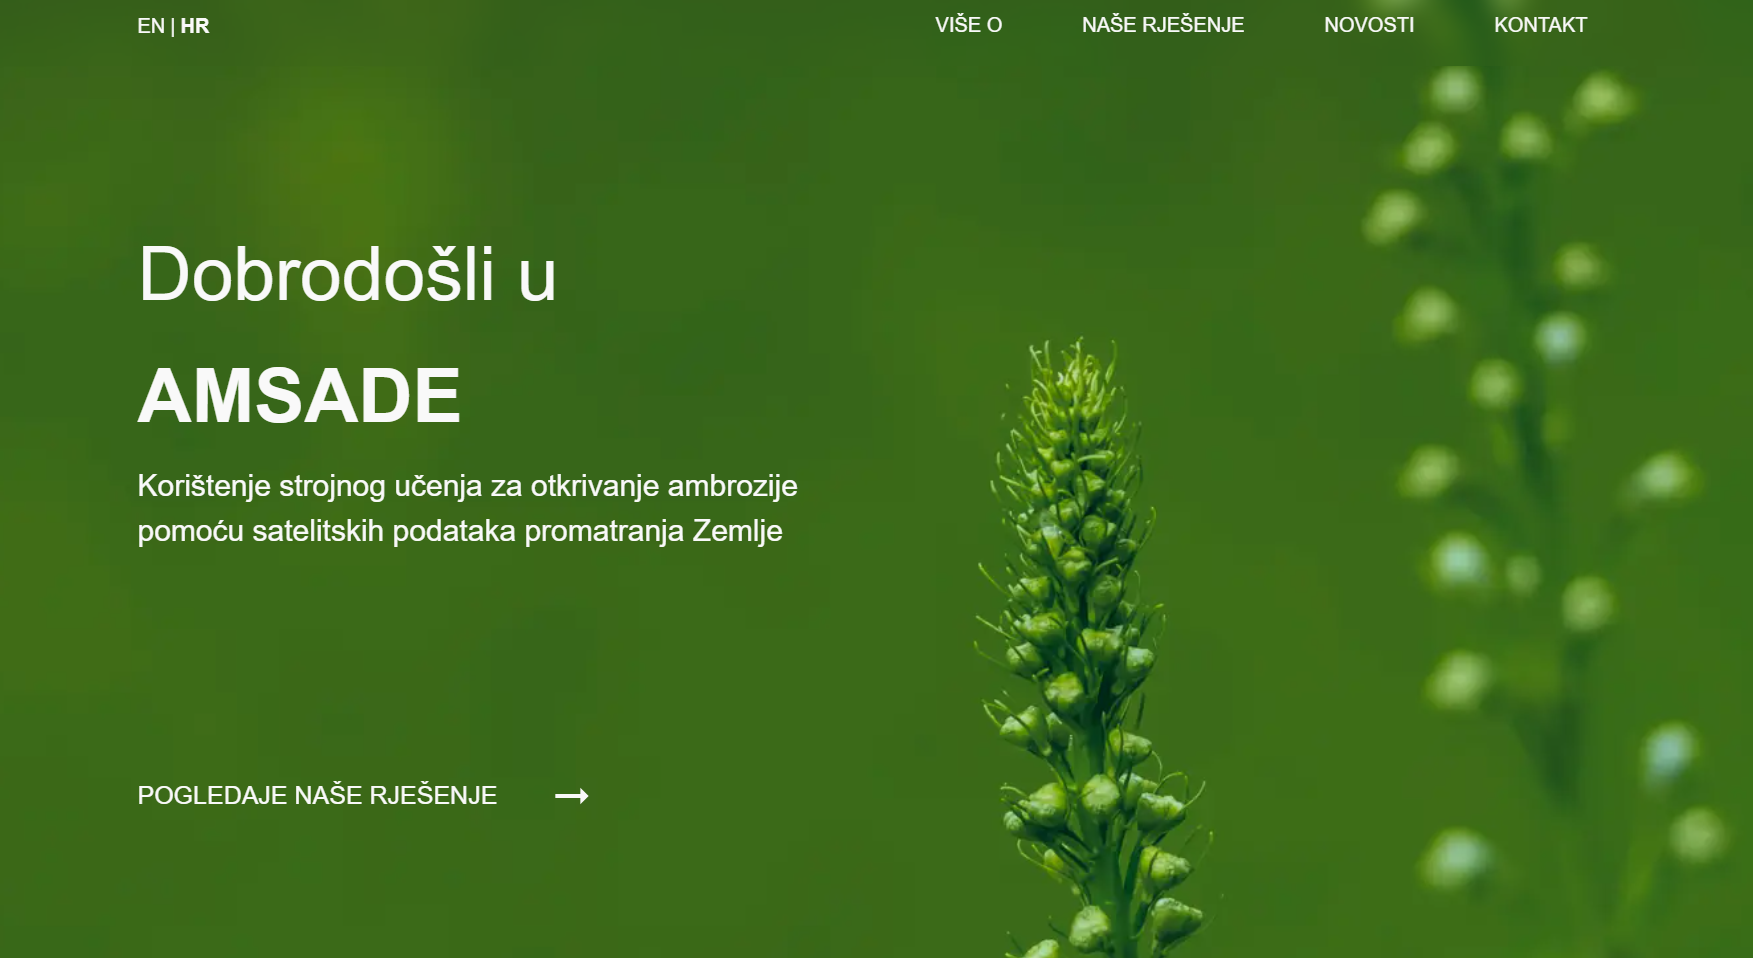Go to the NAŠE RJEŠENJE navigation item

click(1162, 25)
